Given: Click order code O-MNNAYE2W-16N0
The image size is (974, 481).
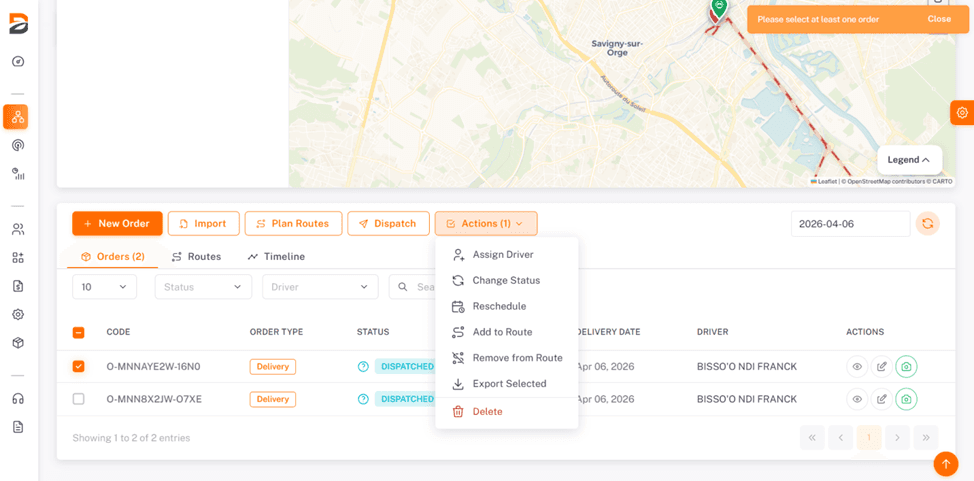Looking at the screenshot, I should [153, 367].
